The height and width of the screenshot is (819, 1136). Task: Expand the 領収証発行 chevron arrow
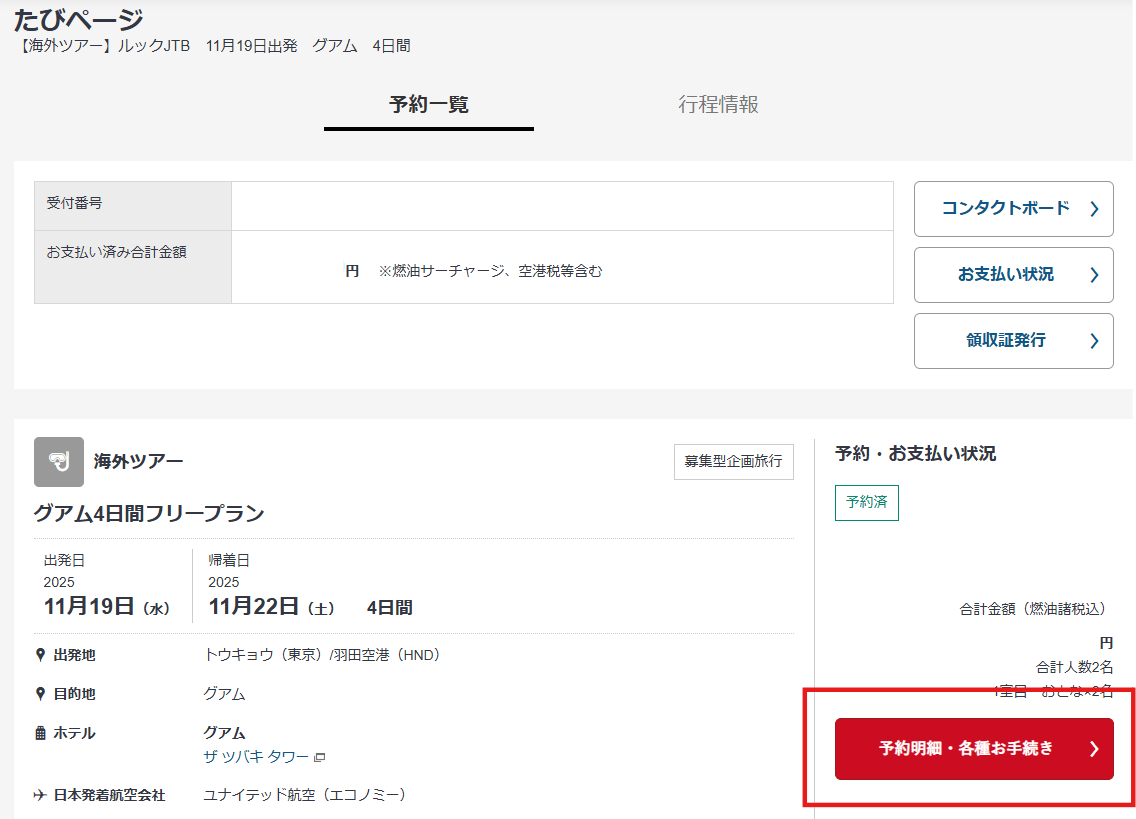pos(1094,341)
